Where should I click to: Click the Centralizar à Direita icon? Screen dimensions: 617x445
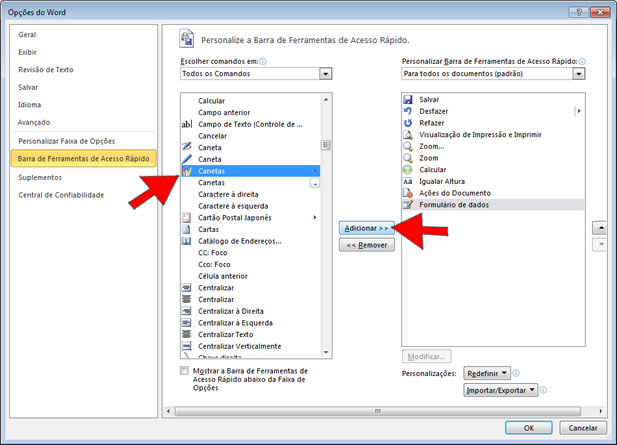pos(187,311)
